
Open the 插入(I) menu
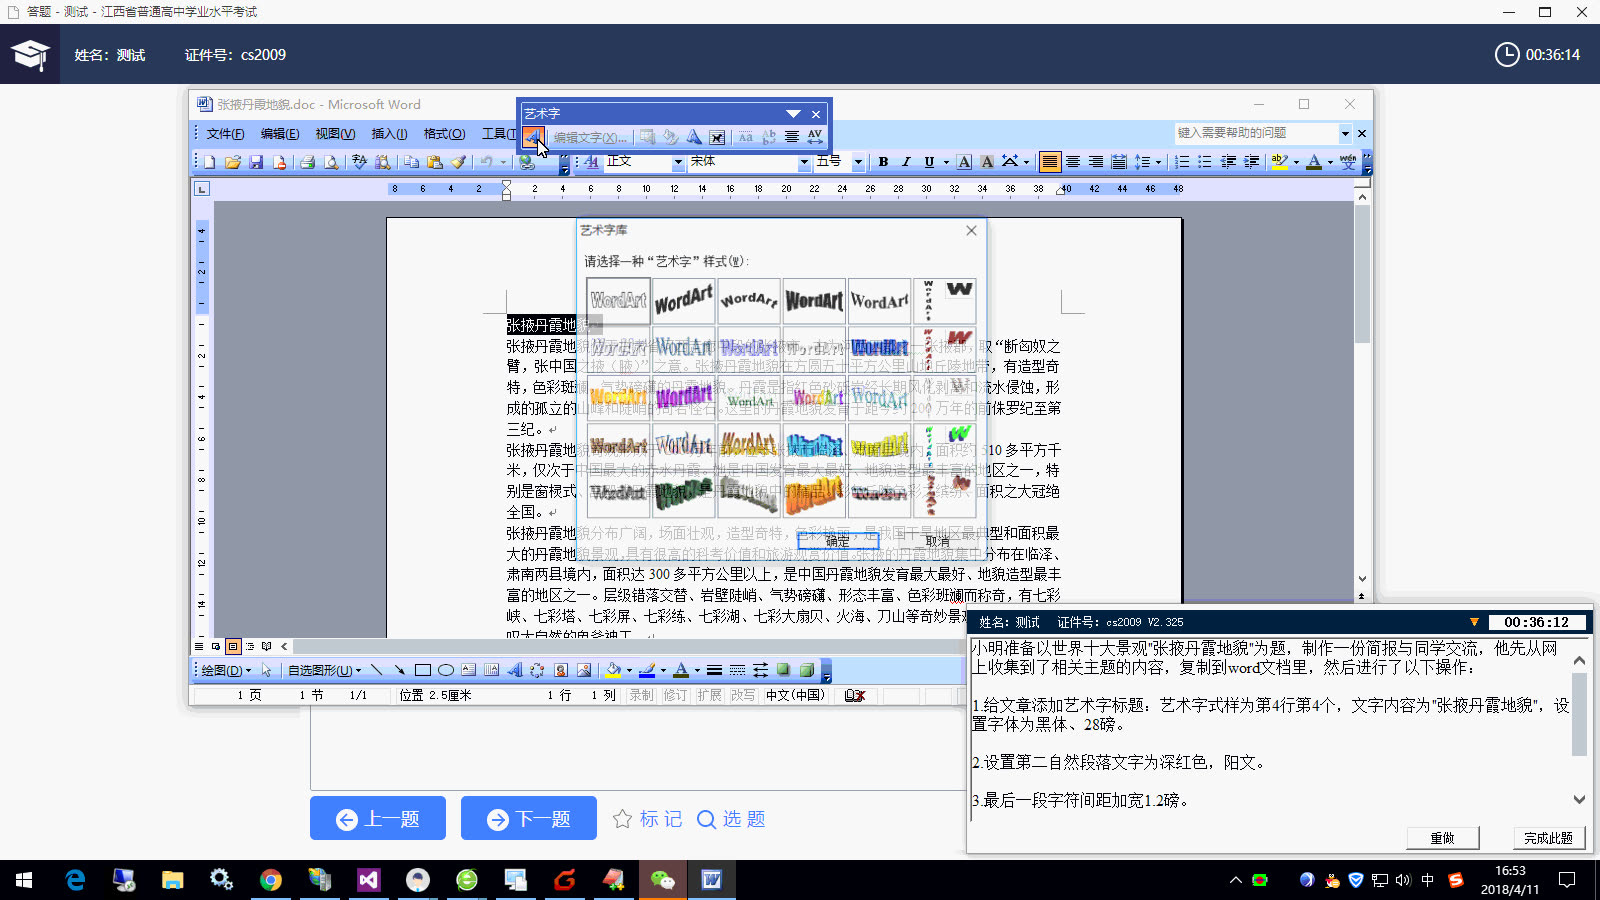[389, 133]
